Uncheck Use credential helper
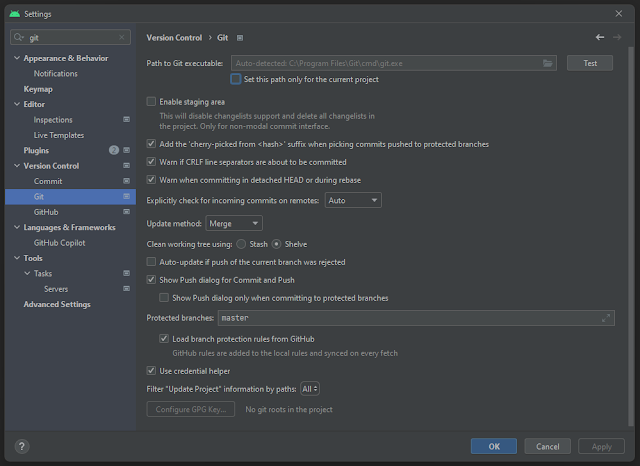This screenshot has width=640, height=466. click(x=152, y=370)
